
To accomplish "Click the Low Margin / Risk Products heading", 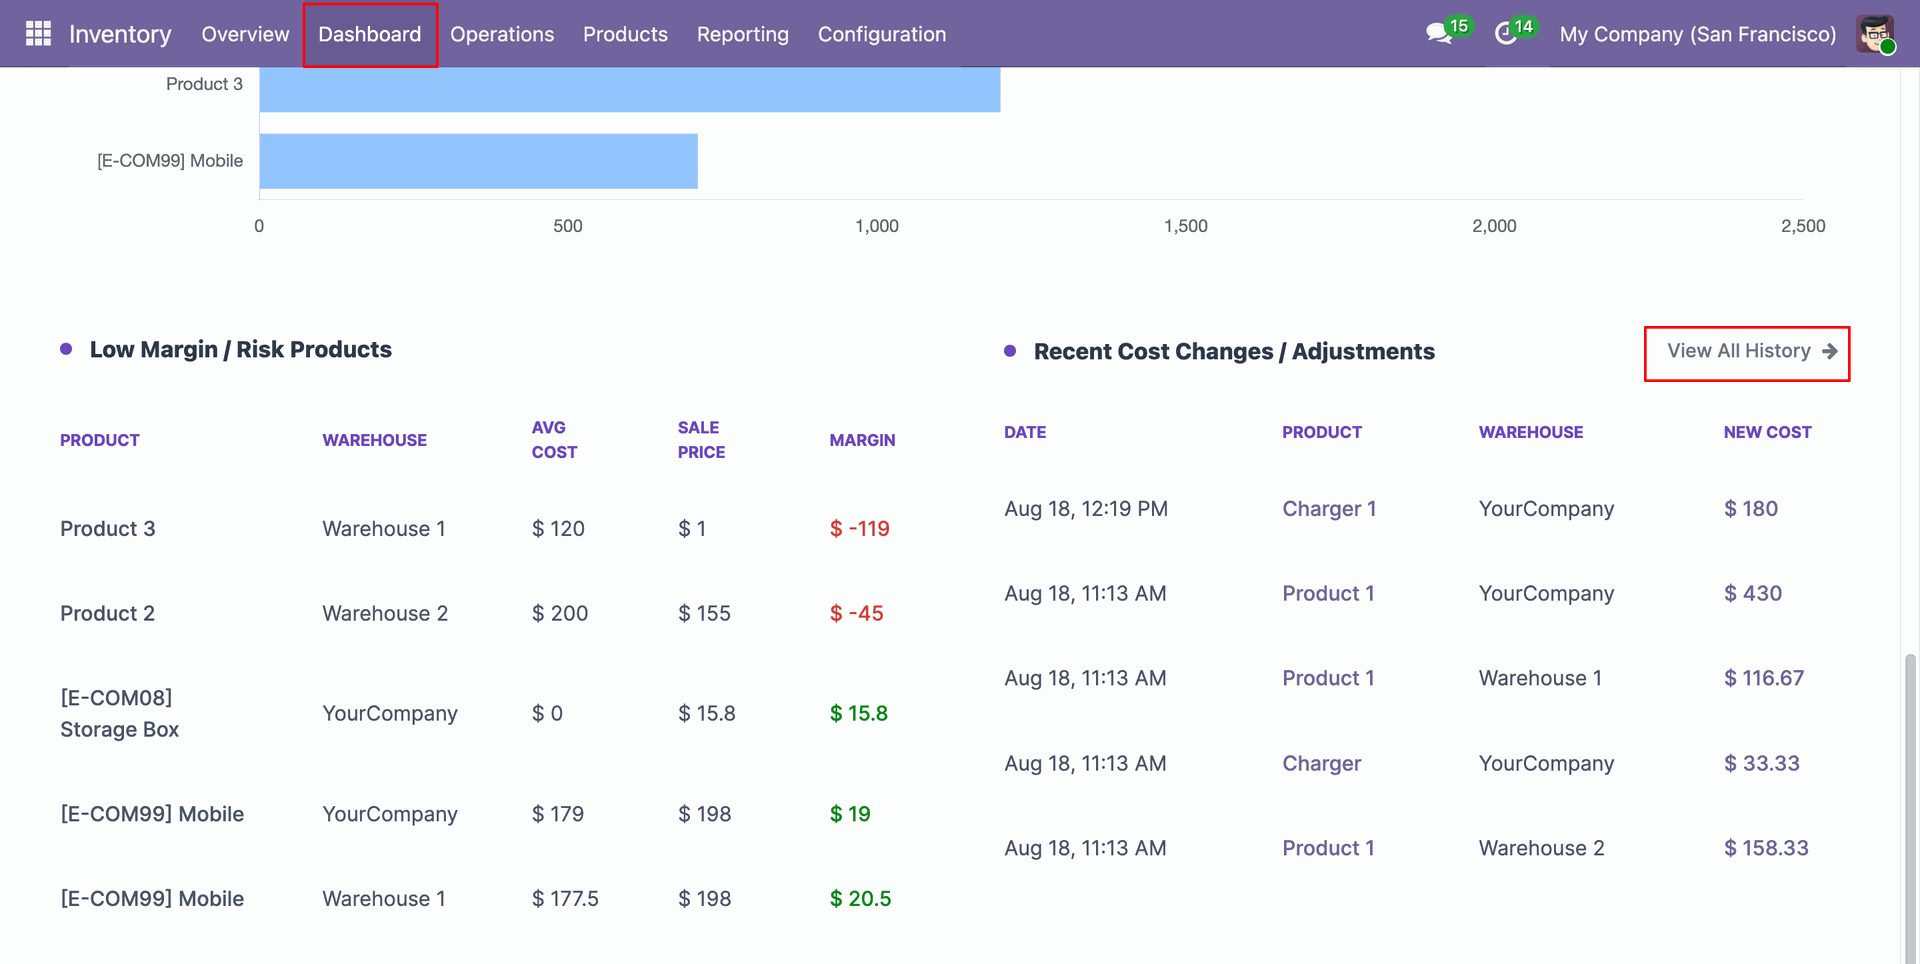I will (x=240, y=349).
